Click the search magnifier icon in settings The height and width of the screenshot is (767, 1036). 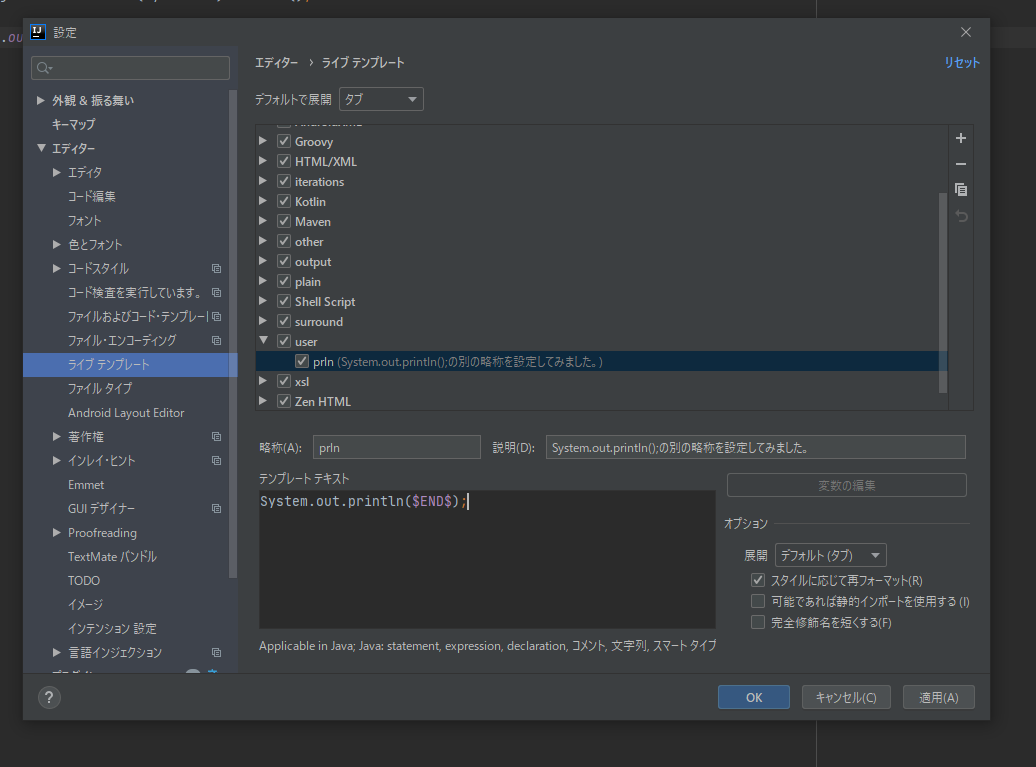click(x=44, y=68)
